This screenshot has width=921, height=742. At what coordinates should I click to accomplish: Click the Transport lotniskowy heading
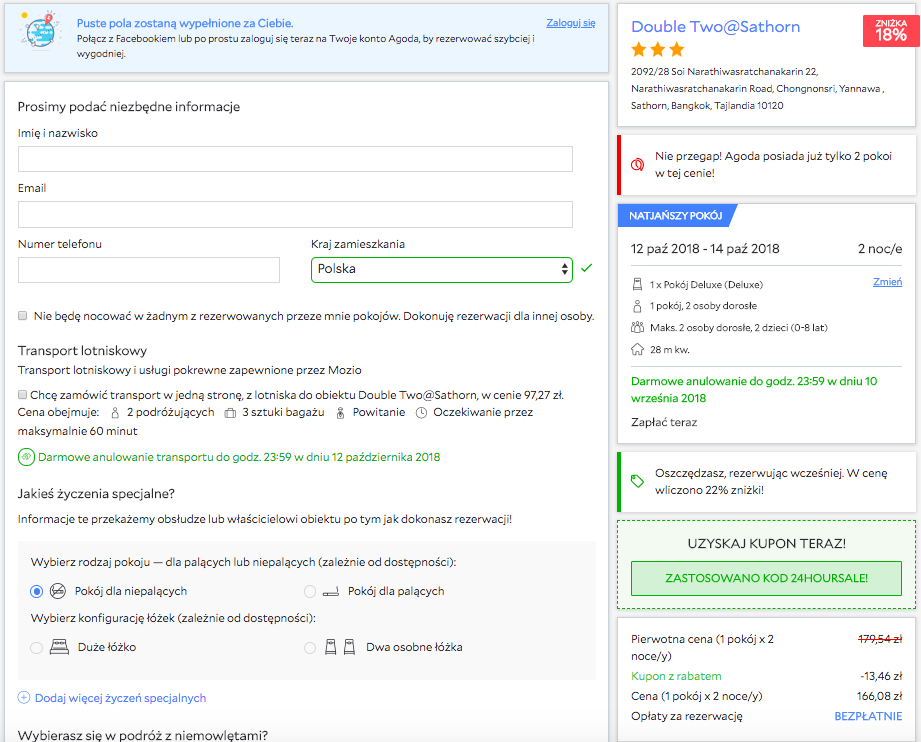tap(82, 351)
